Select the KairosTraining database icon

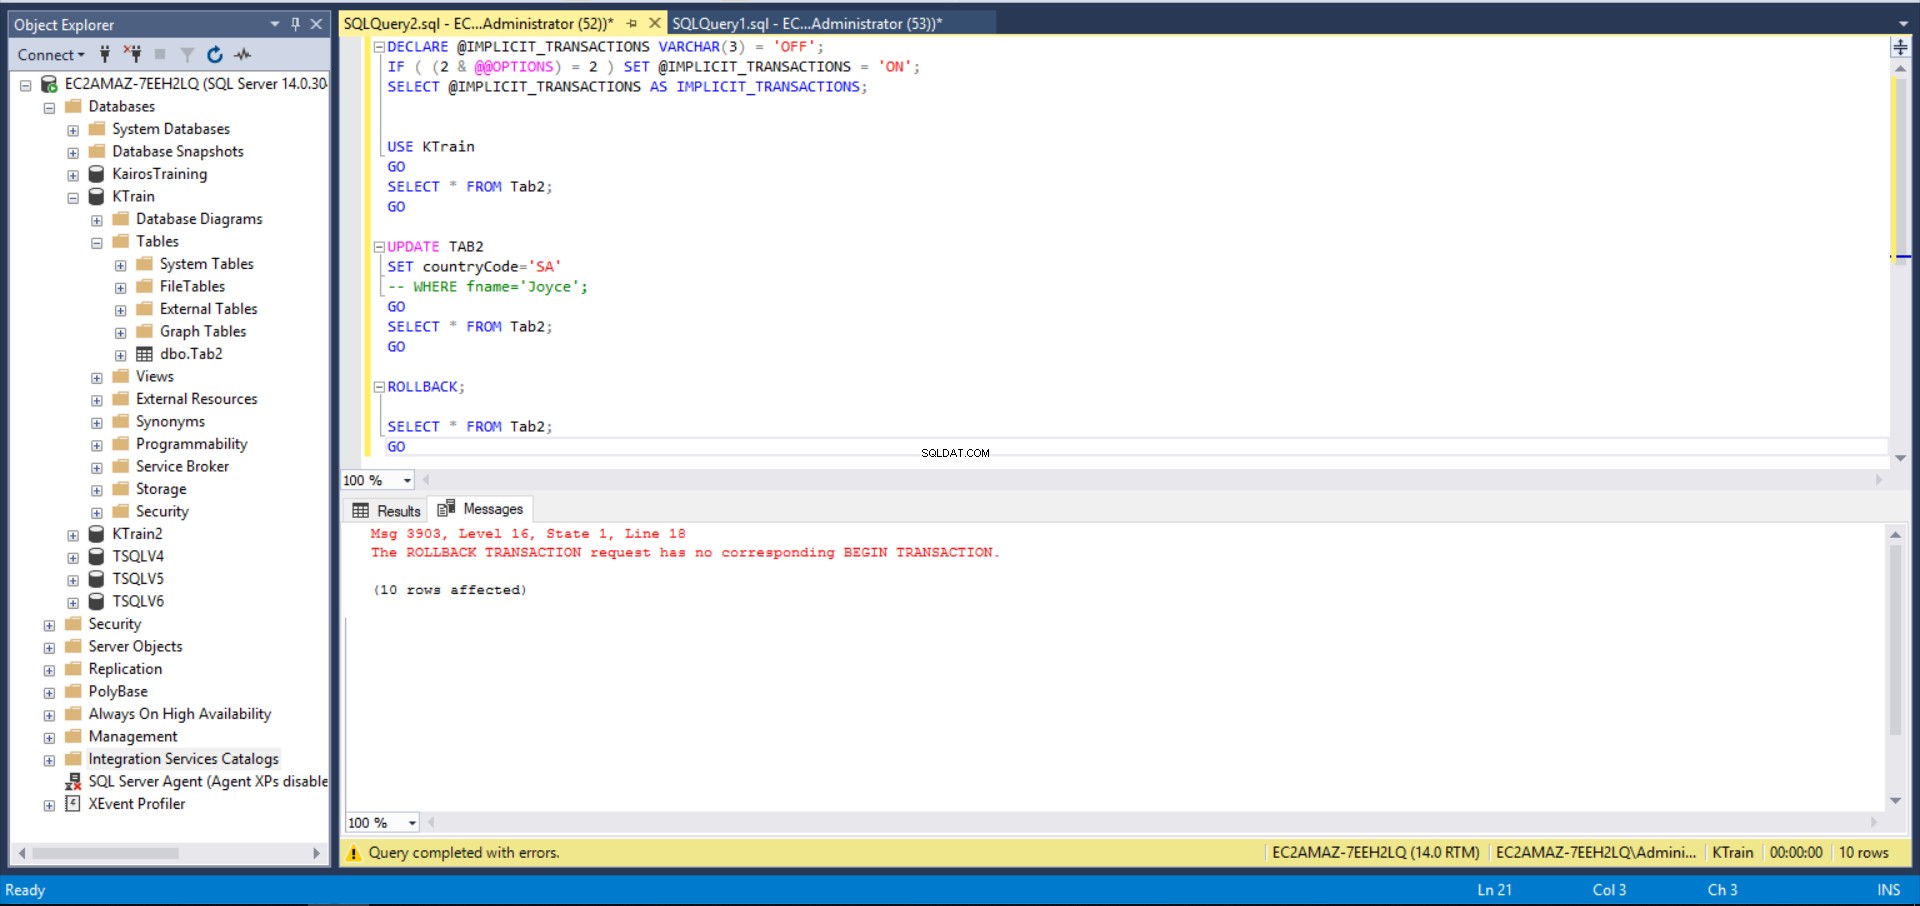pyautogui.click(x=96, y=174)
